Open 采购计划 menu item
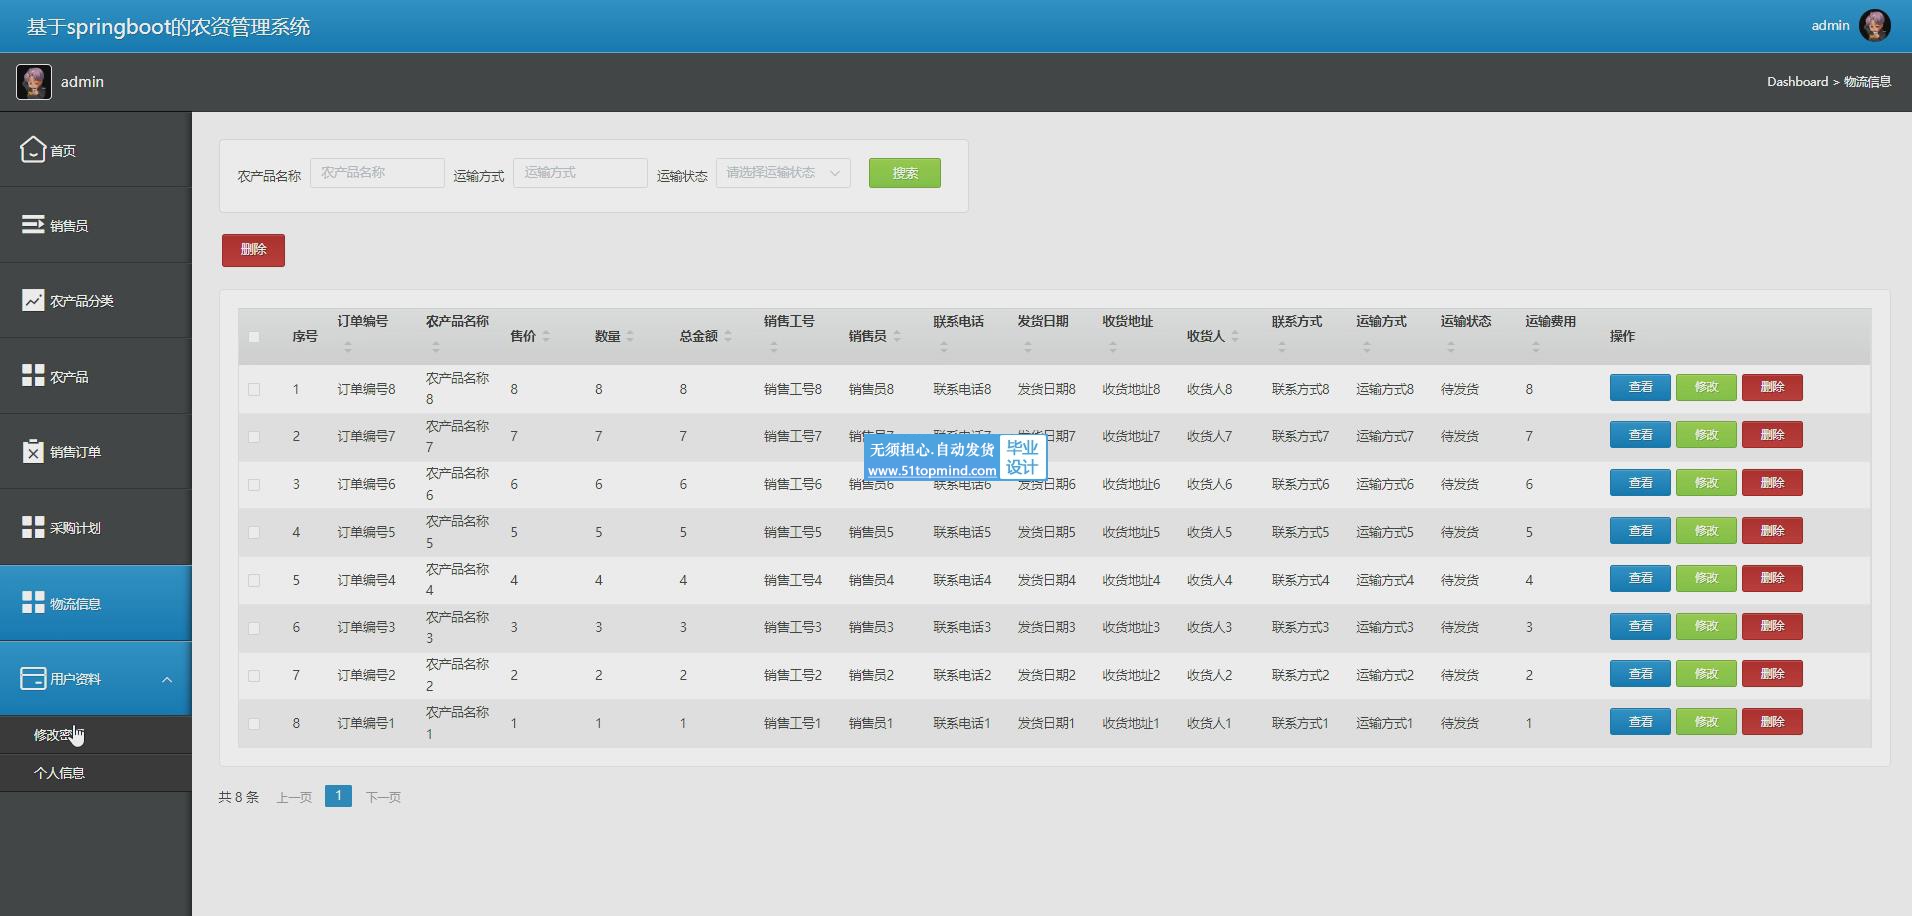This screenshot has height=916, width=1912. pos(95,527)
